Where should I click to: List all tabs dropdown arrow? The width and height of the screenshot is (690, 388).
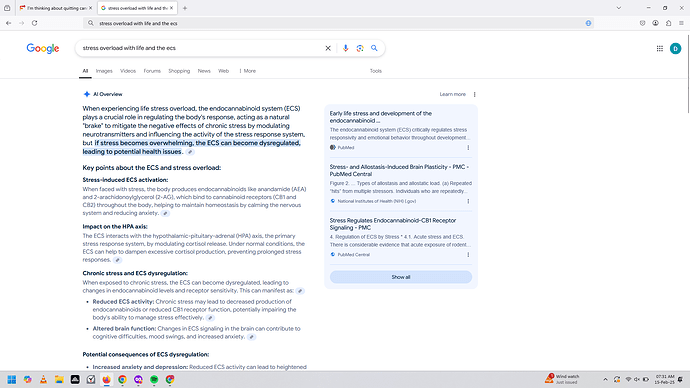618,8
